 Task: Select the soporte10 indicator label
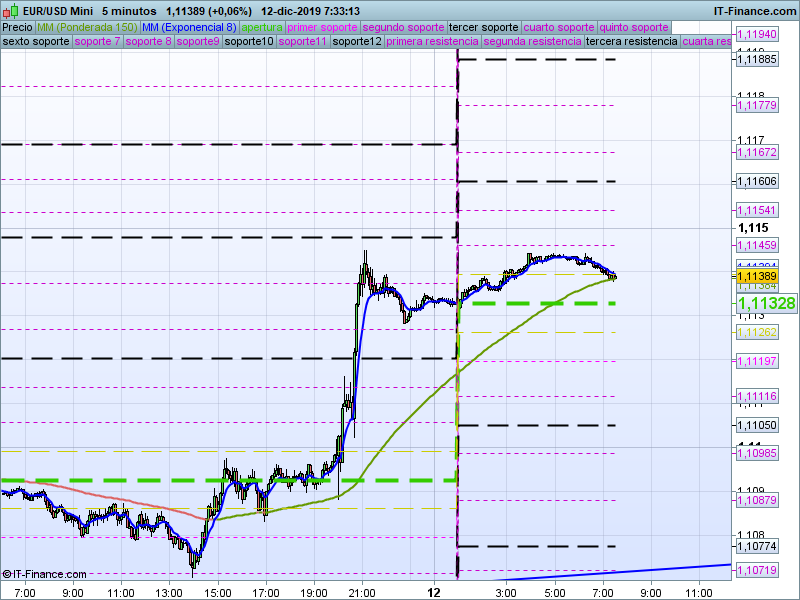click(x=249, y=42)
